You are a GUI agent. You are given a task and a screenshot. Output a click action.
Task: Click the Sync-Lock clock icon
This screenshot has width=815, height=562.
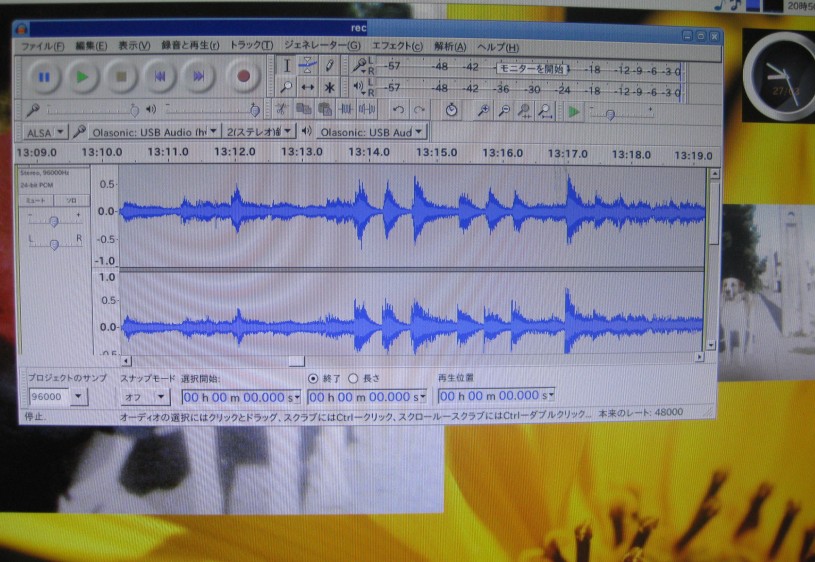[451, 110]
